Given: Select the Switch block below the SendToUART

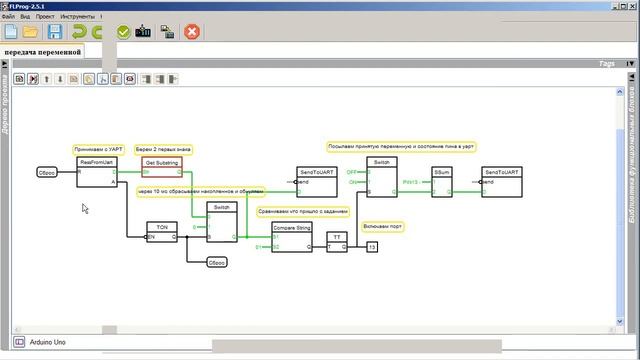Looking at the screenshot, I should [x=222, y=222].
